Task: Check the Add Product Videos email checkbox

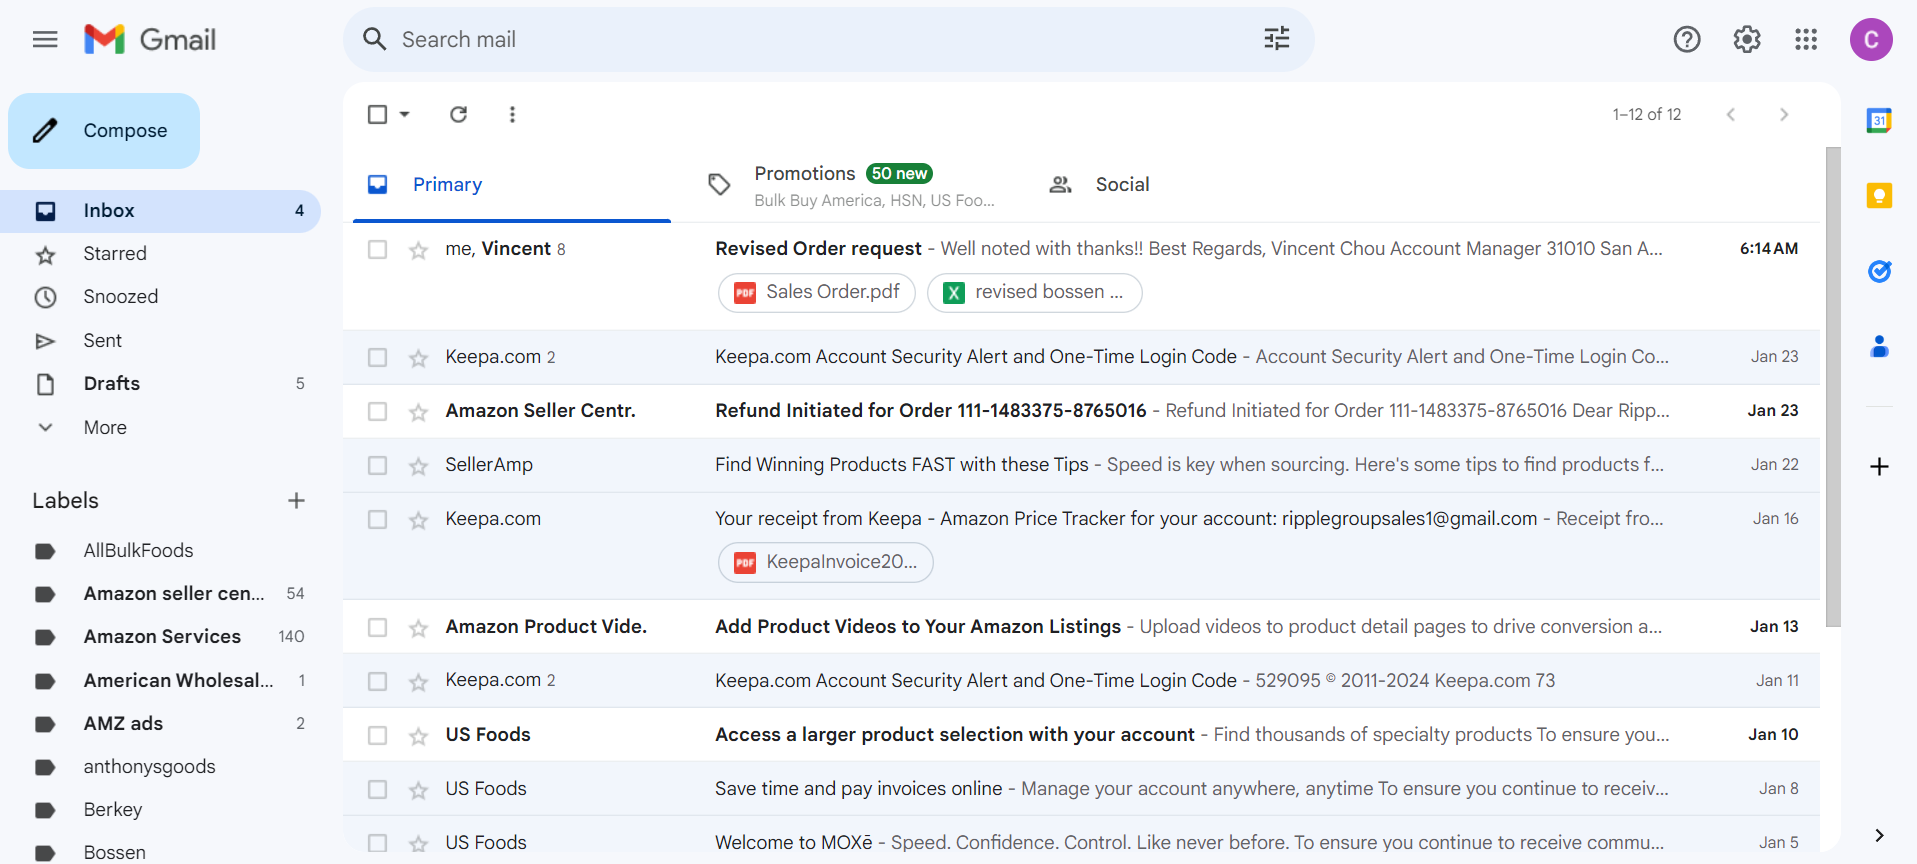Action: pyautogui.click(x=377, y=627)
